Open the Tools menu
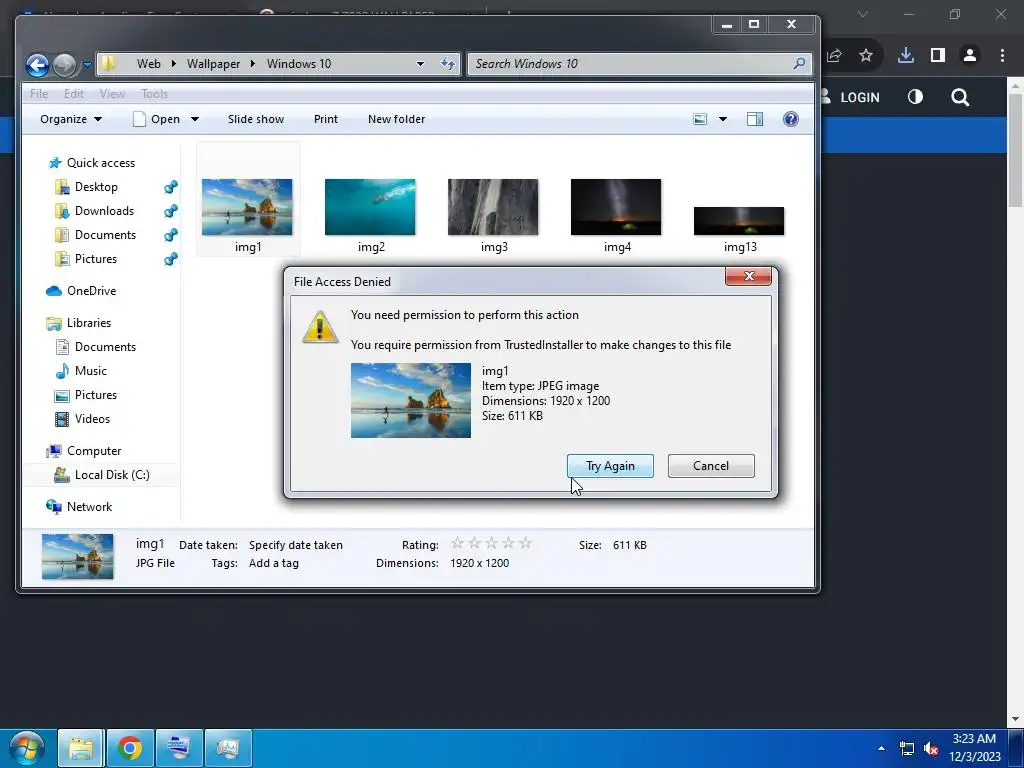The width and height of the screenshot is (1024, 768). point(155,94)
